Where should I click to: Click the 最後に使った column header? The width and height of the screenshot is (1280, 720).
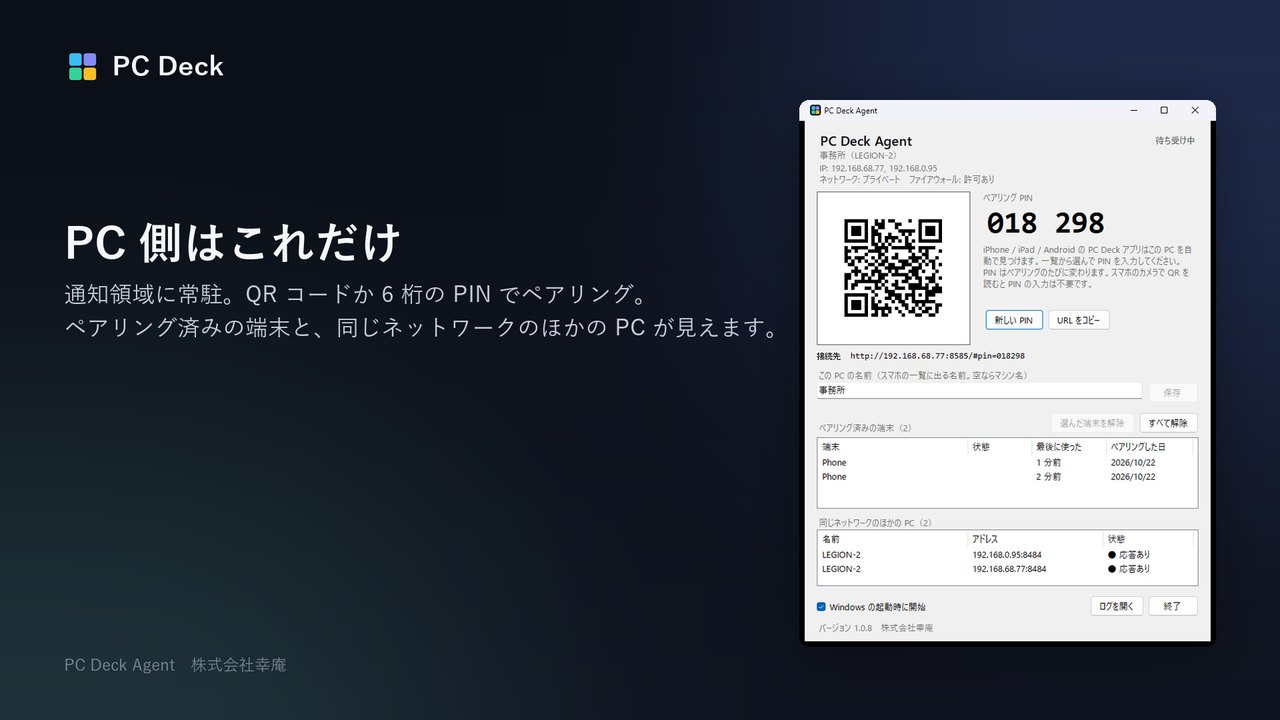click(1069, 447)
